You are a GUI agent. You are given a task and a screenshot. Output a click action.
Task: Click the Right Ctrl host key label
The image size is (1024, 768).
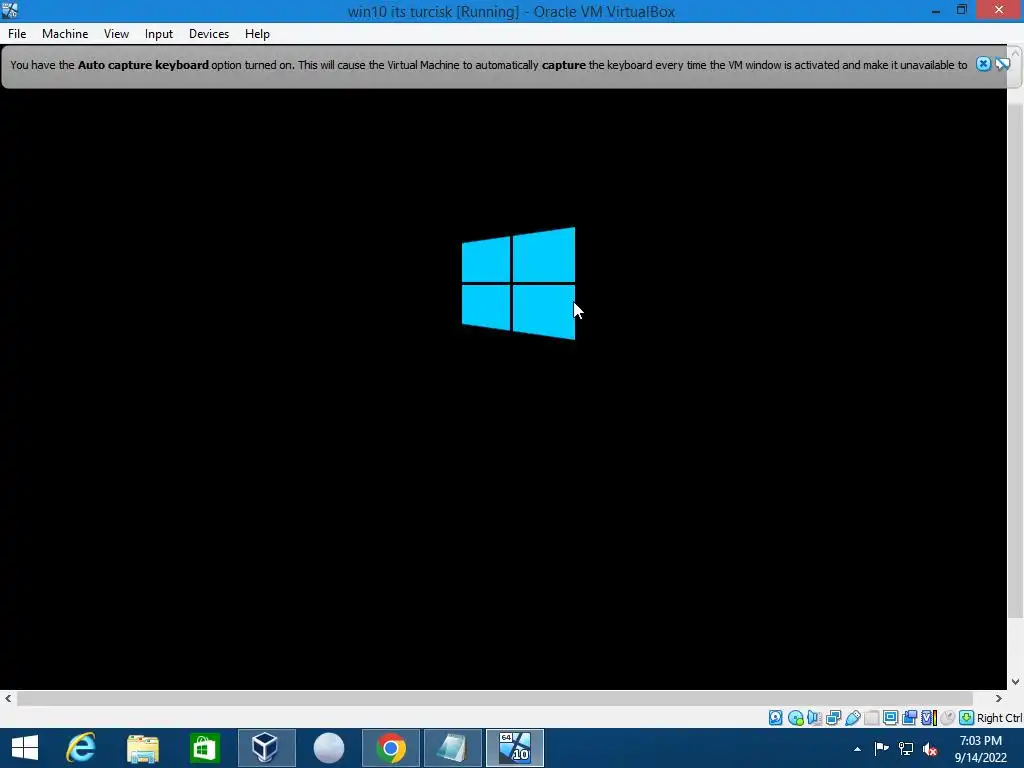pos(999,718)
